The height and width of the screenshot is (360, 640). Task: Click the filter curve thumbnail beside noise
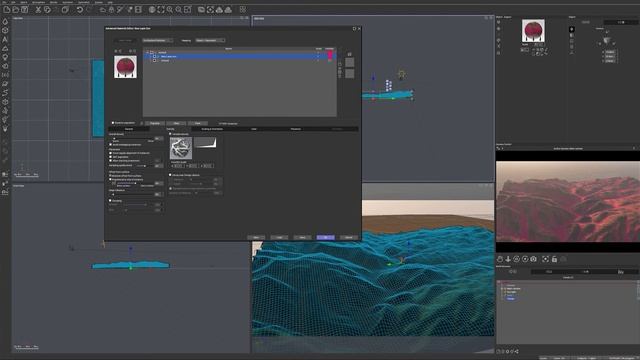tap(205, 142)
